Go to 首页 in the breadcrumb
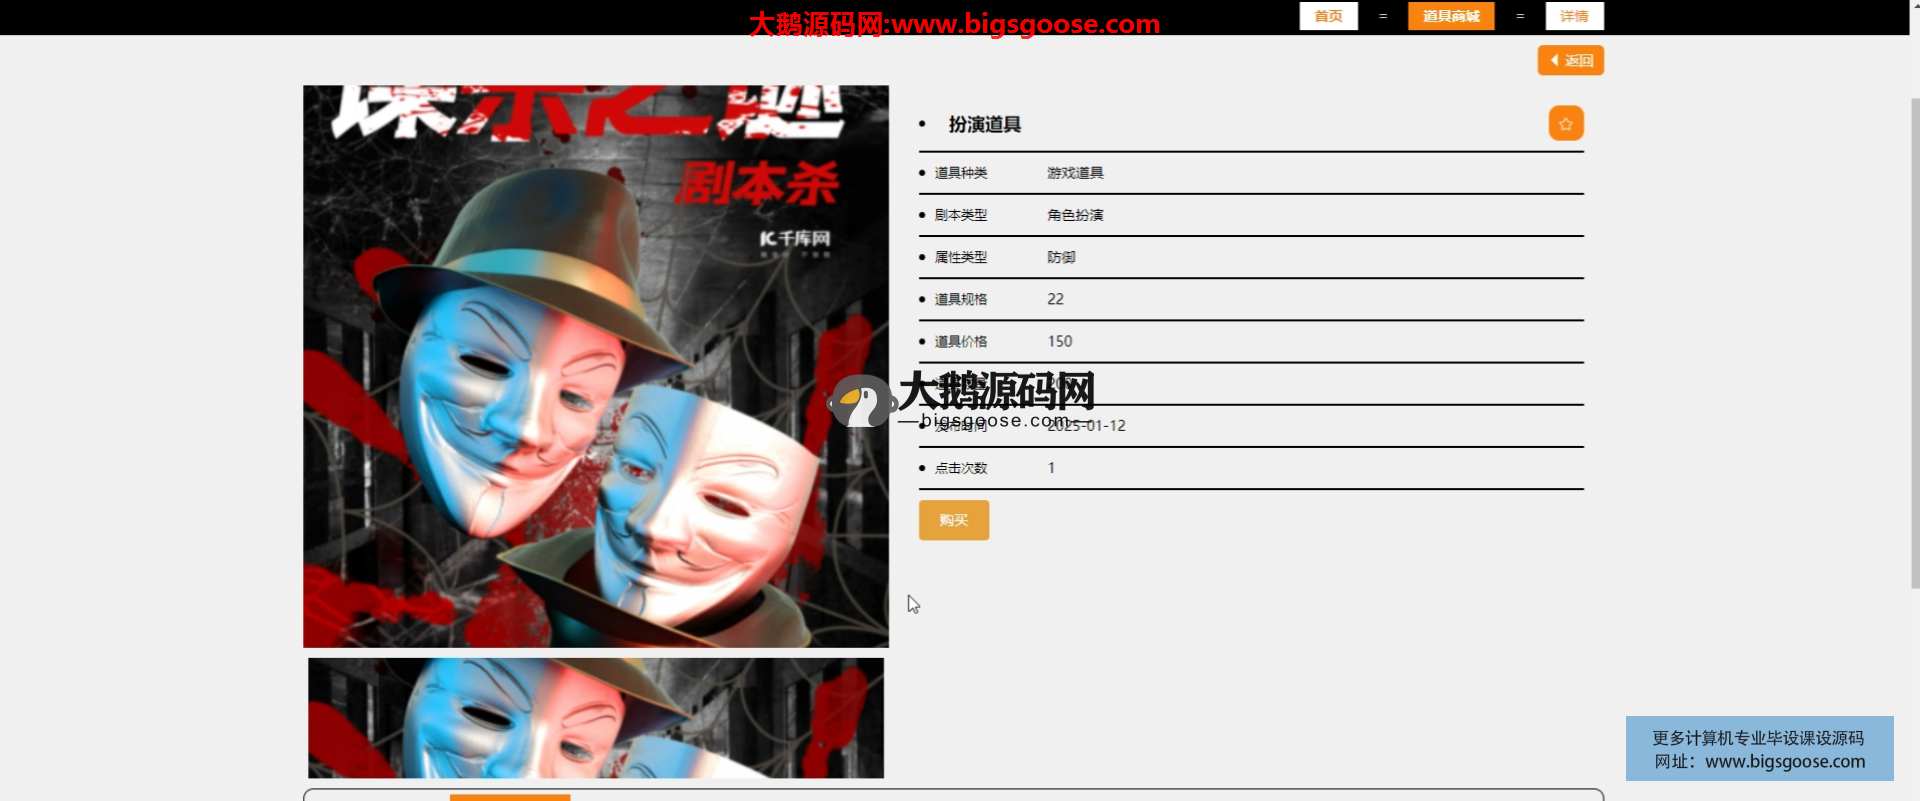The image size is (1920, 801). tap(1328, 16)
